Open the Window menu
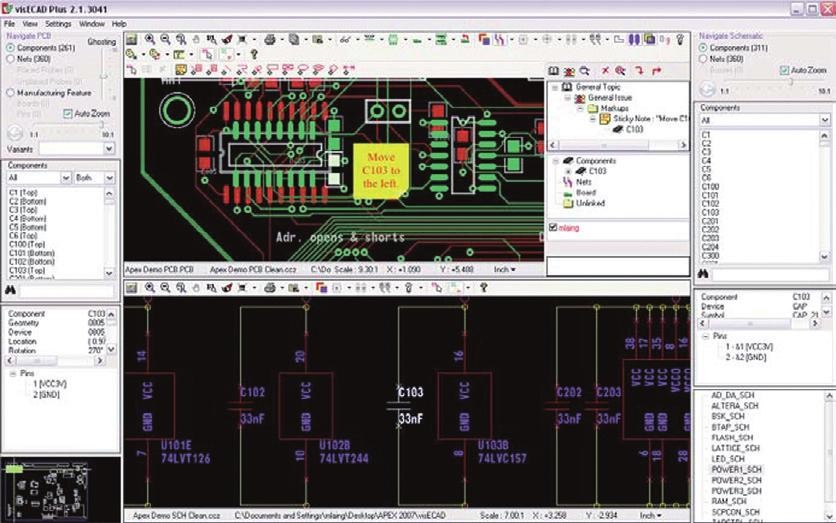The image size is (836, 523). [91, 23]
